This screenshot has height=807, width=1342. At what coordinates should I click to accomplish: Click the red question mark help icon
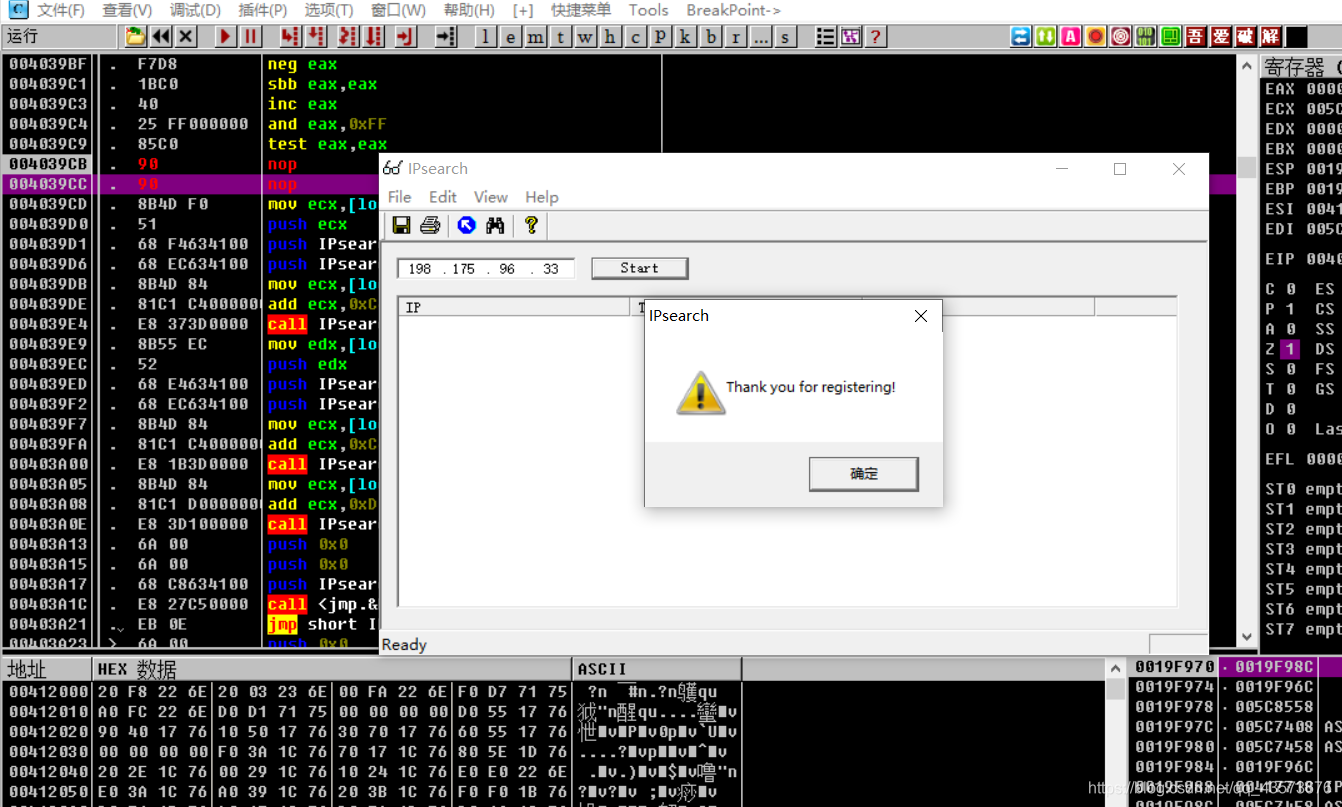click(x=876, y=37)
